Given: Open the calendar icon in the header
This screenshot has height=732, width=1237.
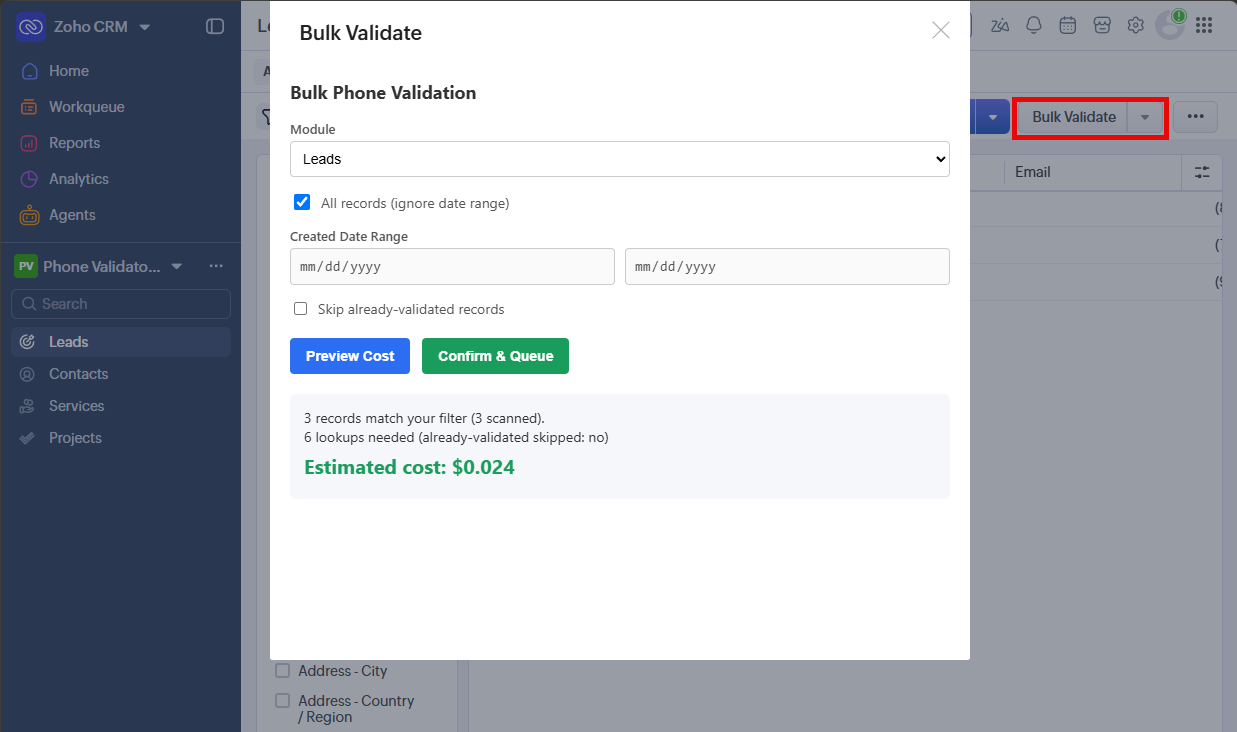Looking at the screenshot, I should [x=1068, y=26].
